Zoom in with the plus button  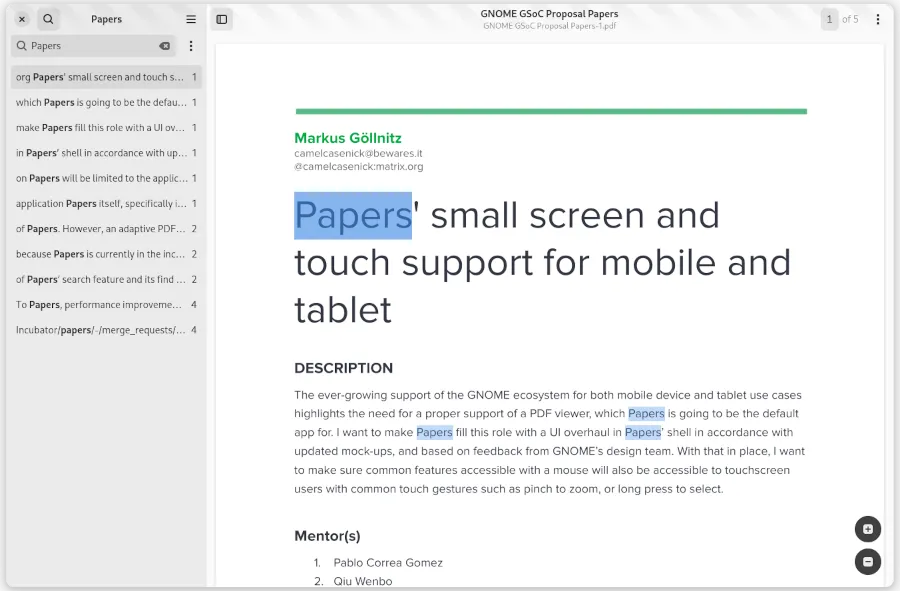click(x=868, y=529)
